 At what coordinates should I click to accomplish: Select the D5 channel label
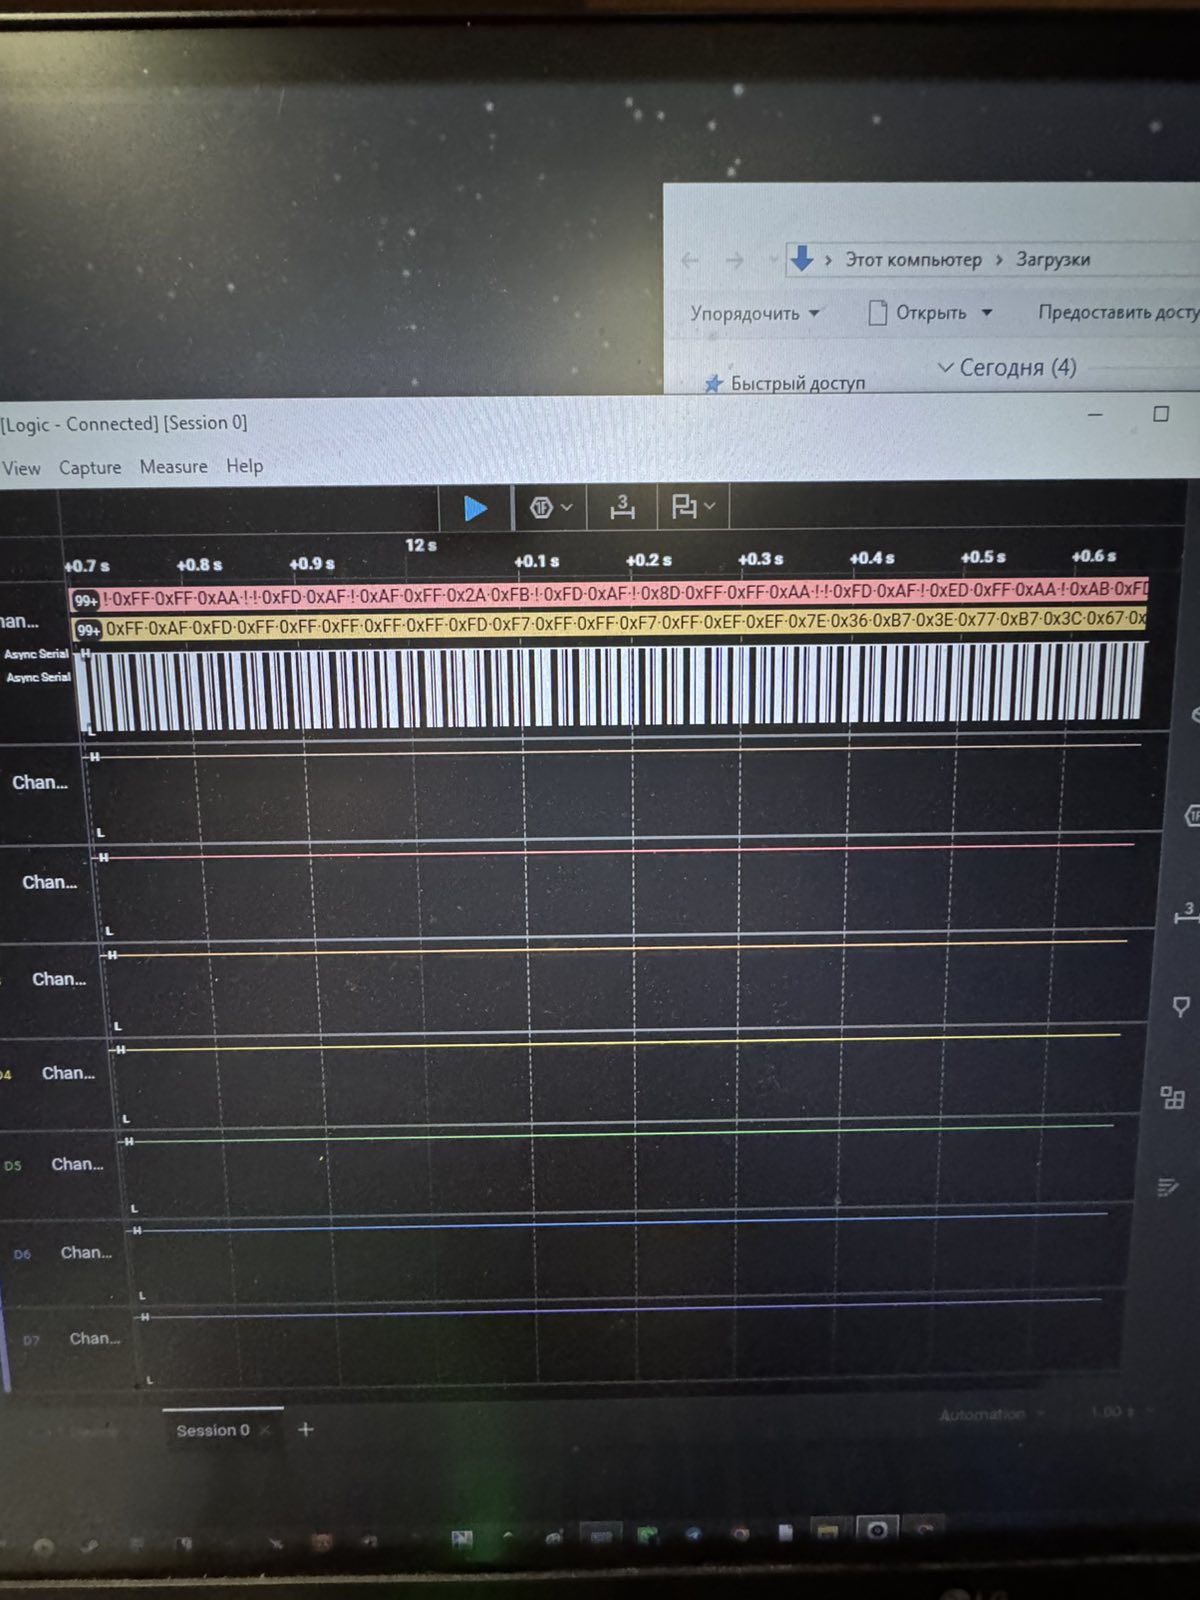[x=13, y=1166]
